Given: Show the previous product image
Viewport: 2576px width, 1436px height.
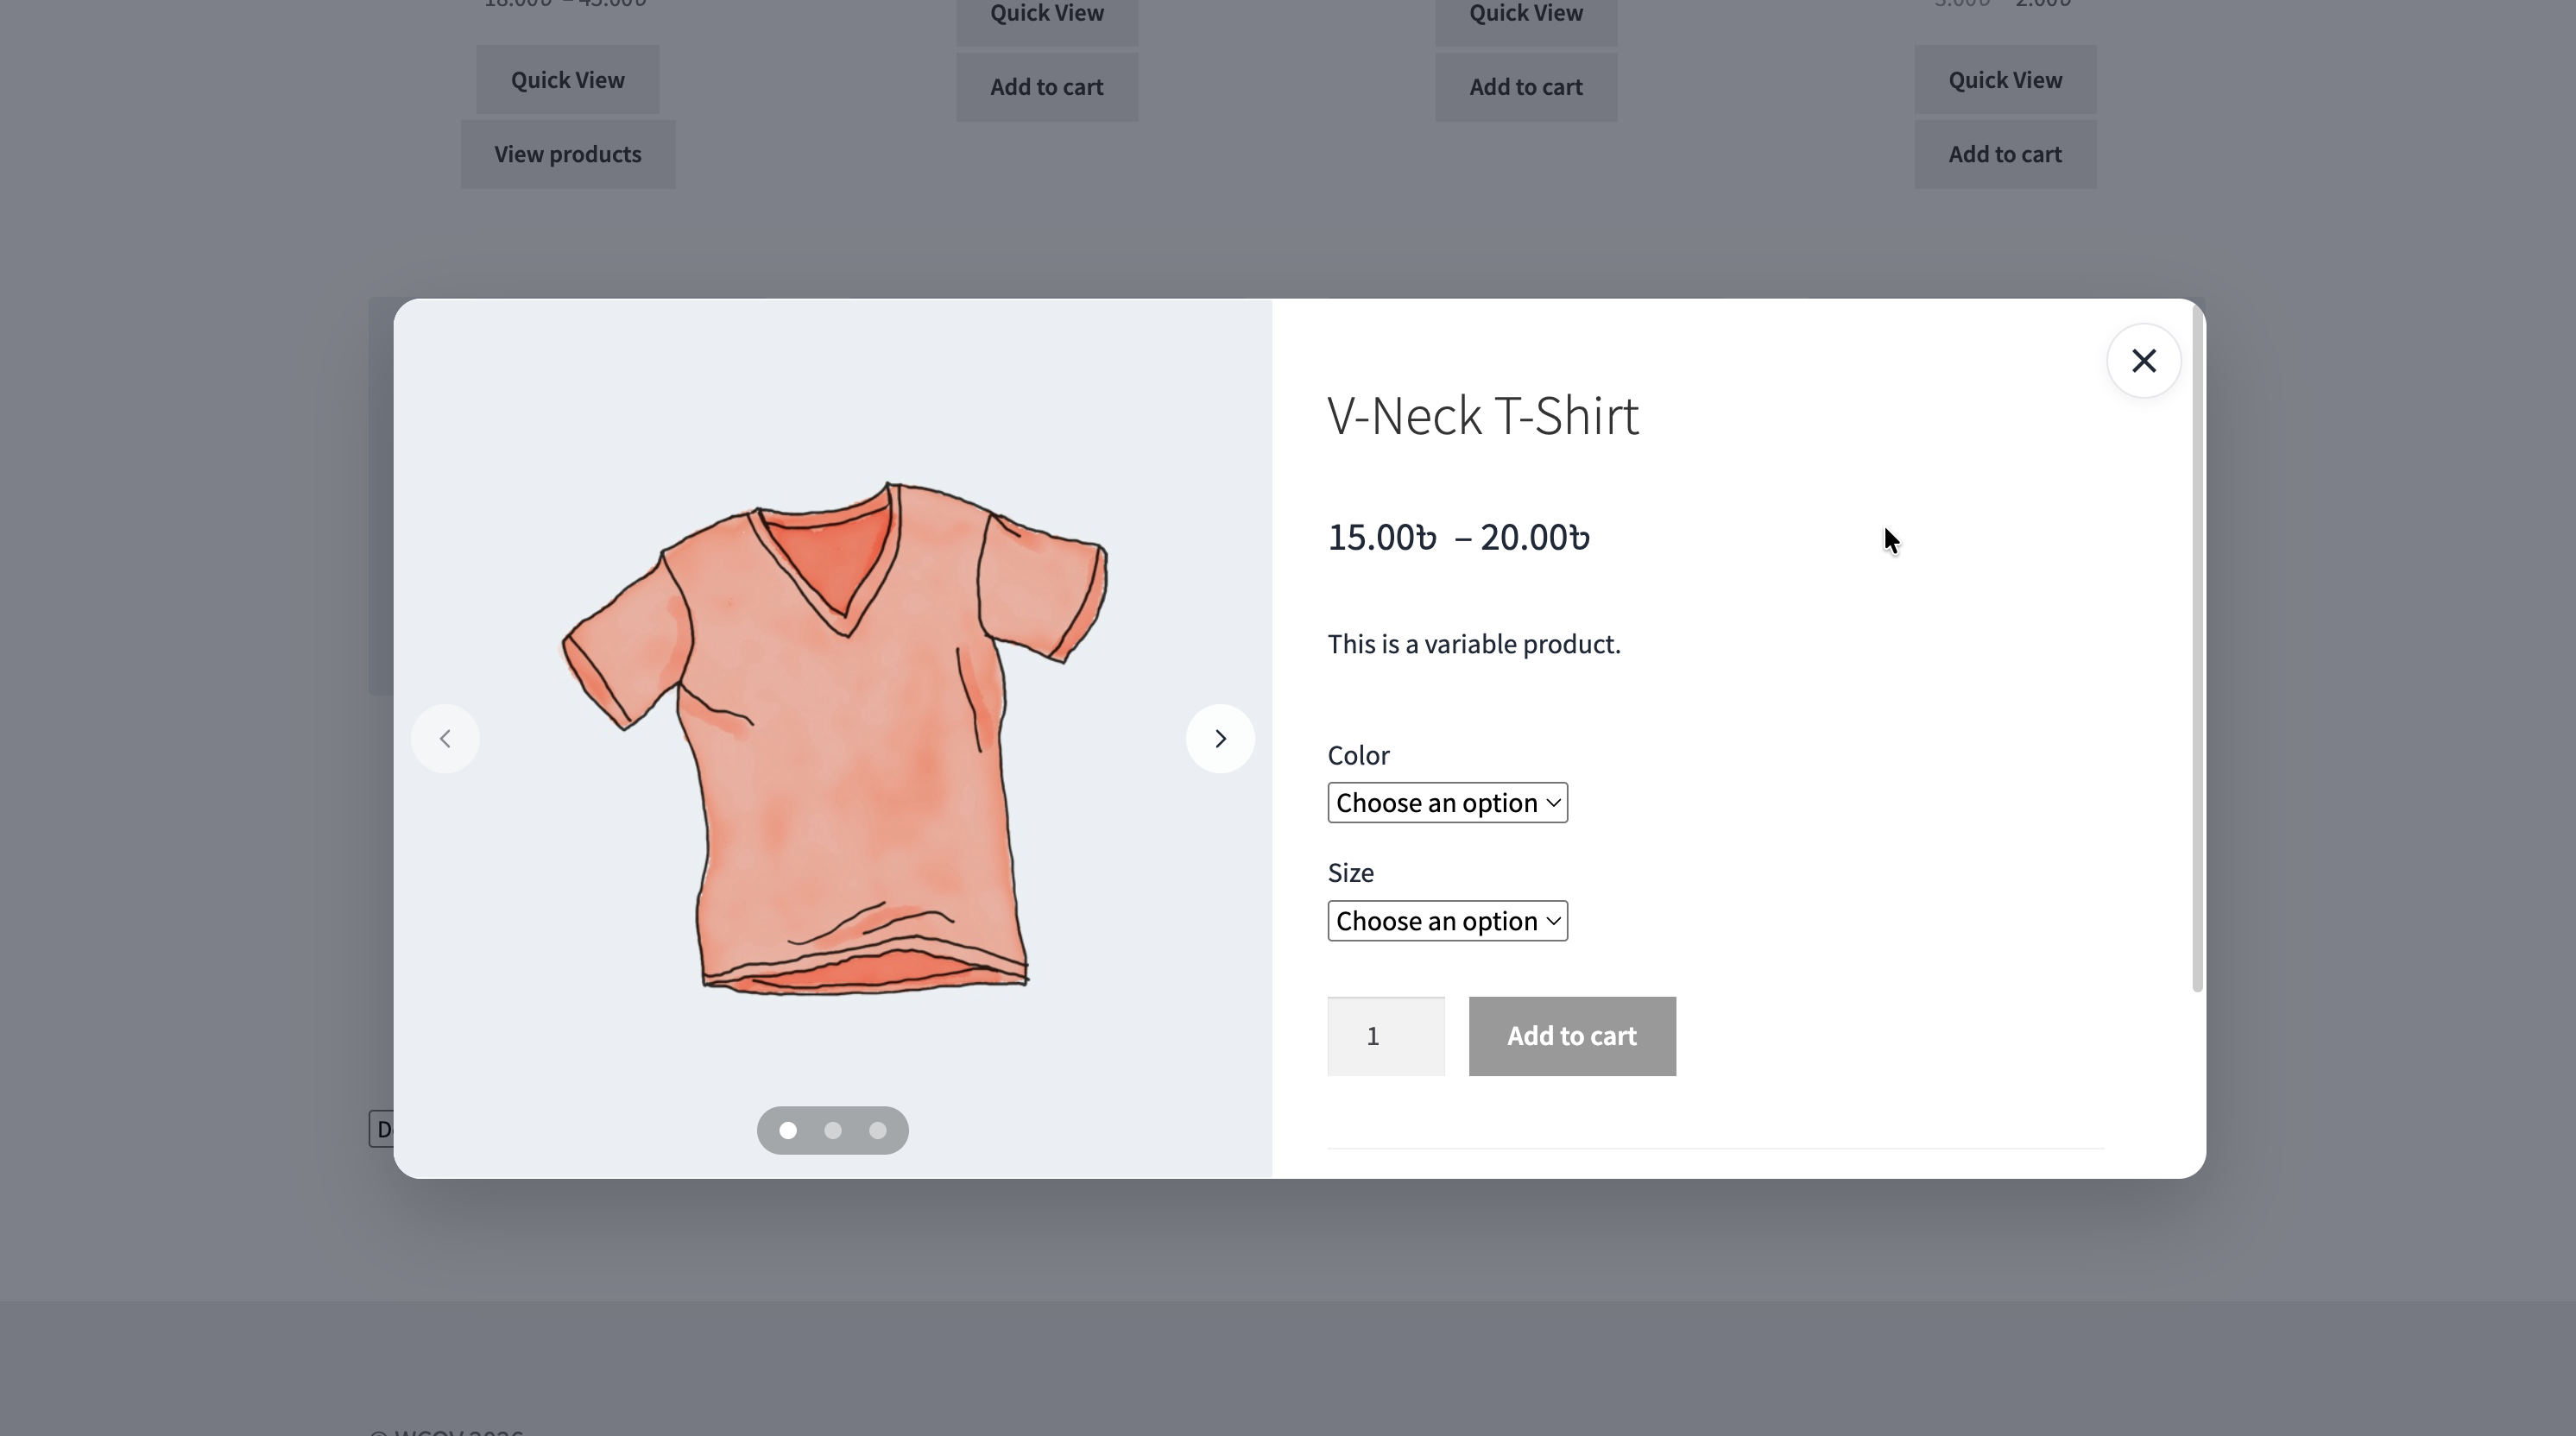Looking at the screenshot, I should point(444,737).
